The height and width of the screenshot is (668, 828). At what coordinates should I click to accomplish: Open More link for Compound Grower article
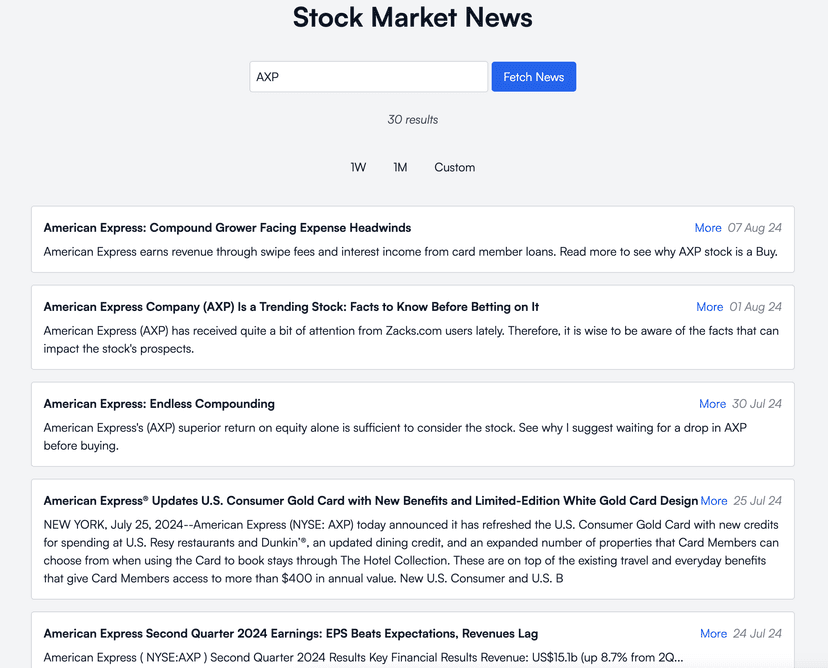click(708, 228)
